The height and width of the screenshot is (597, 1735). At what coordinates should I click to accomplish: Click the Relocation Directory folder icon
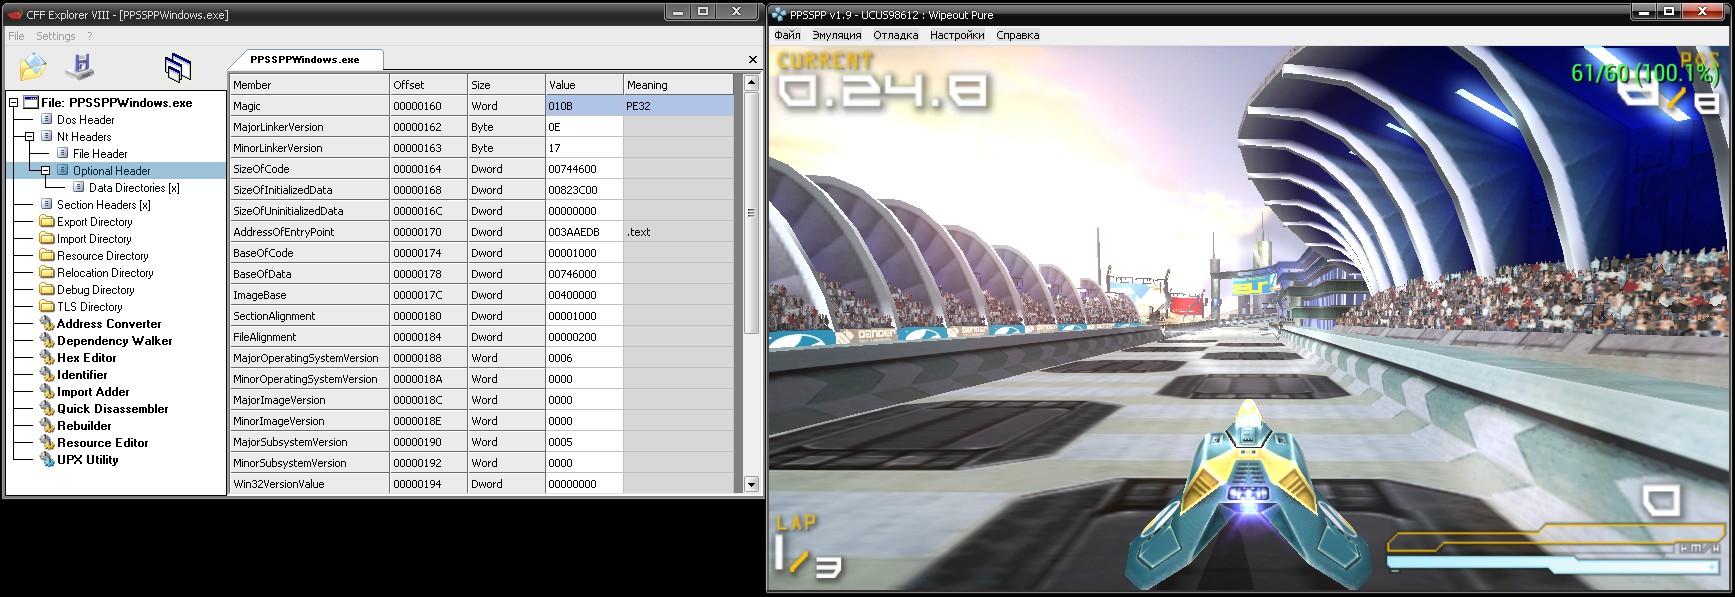click(x=47, y=272)
